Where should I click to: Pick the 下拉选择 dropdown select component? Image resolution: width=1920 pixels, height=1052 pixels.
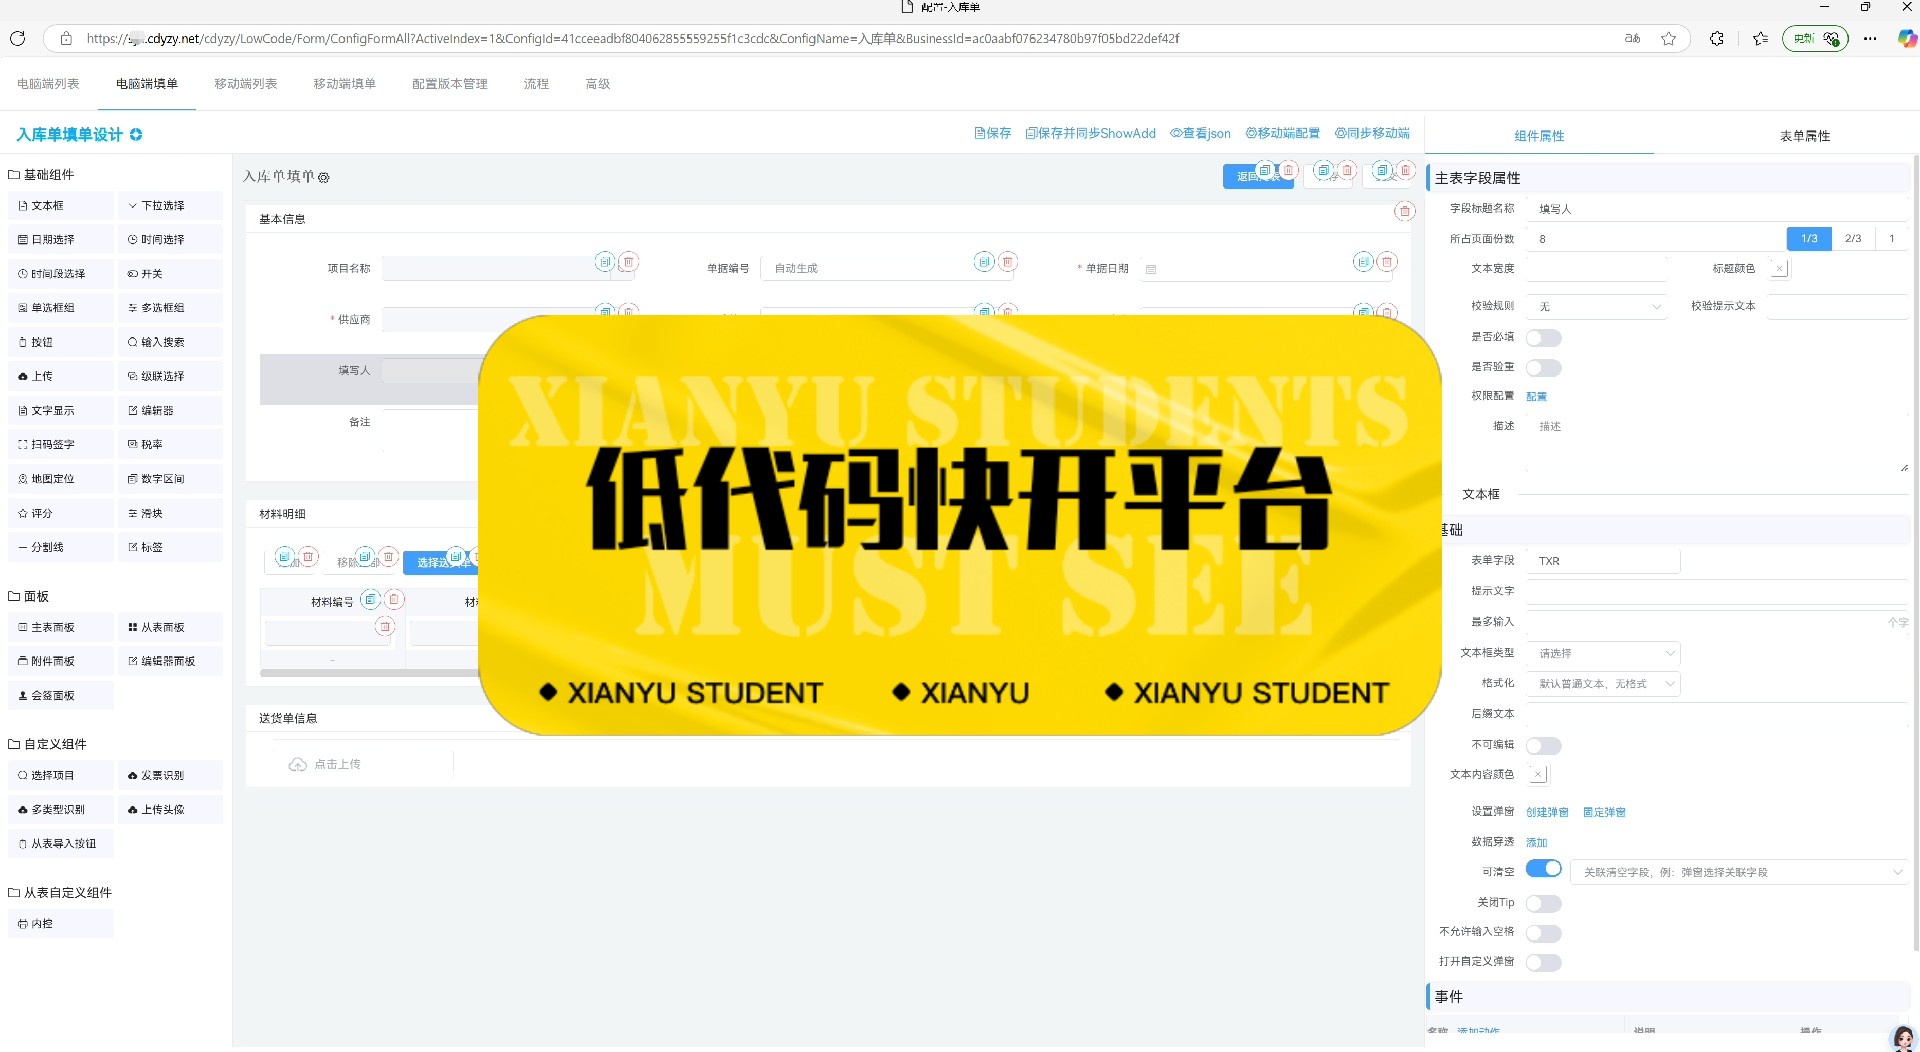point(170,206)
